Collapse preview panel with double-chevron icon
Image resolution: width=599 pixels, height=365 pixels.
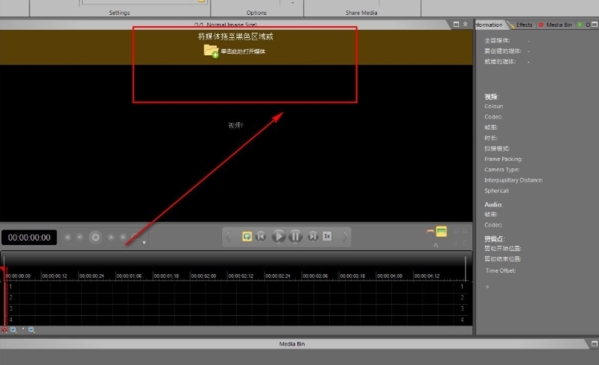(465, 24)
